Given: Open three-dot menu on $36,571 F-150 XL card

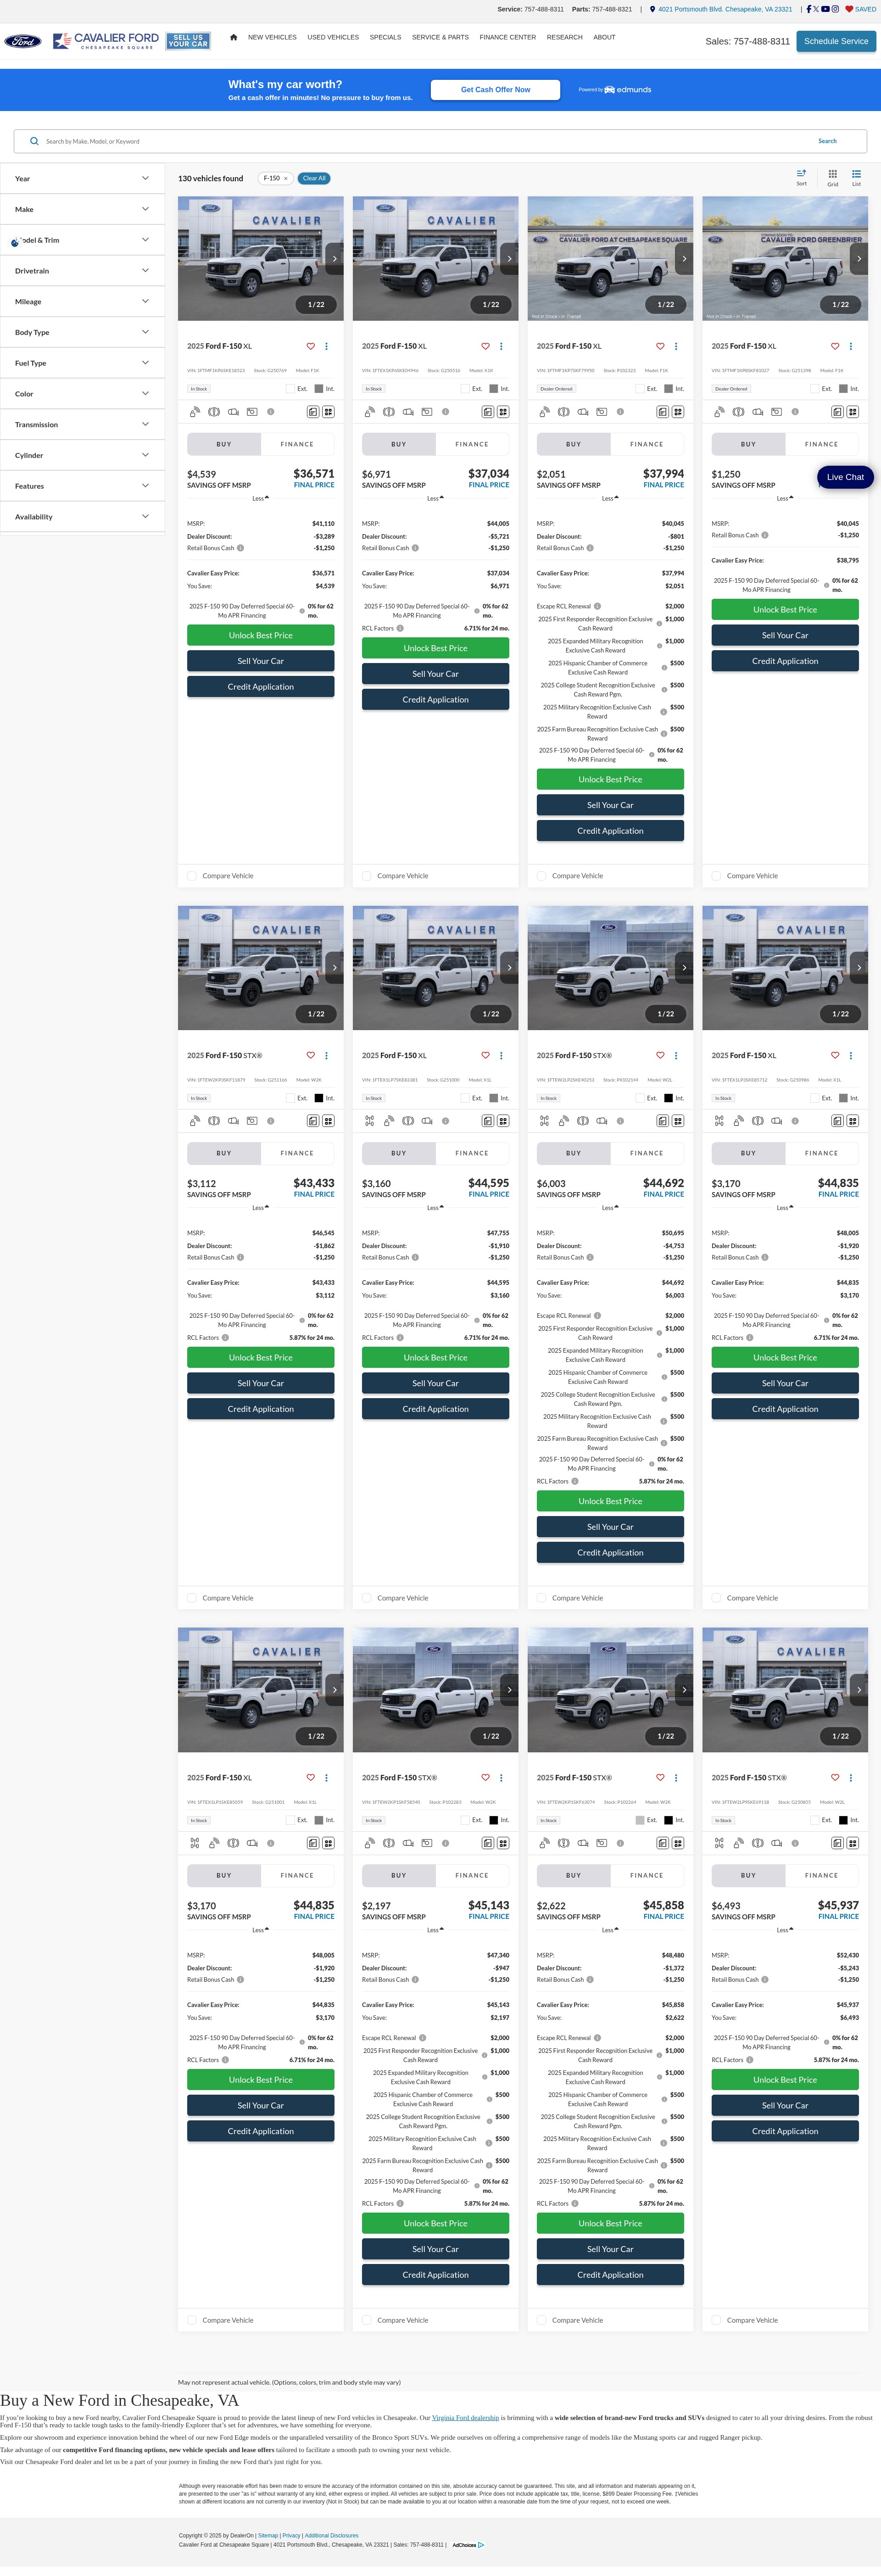Looking at the screenshot, I should [x=326, y=346].
